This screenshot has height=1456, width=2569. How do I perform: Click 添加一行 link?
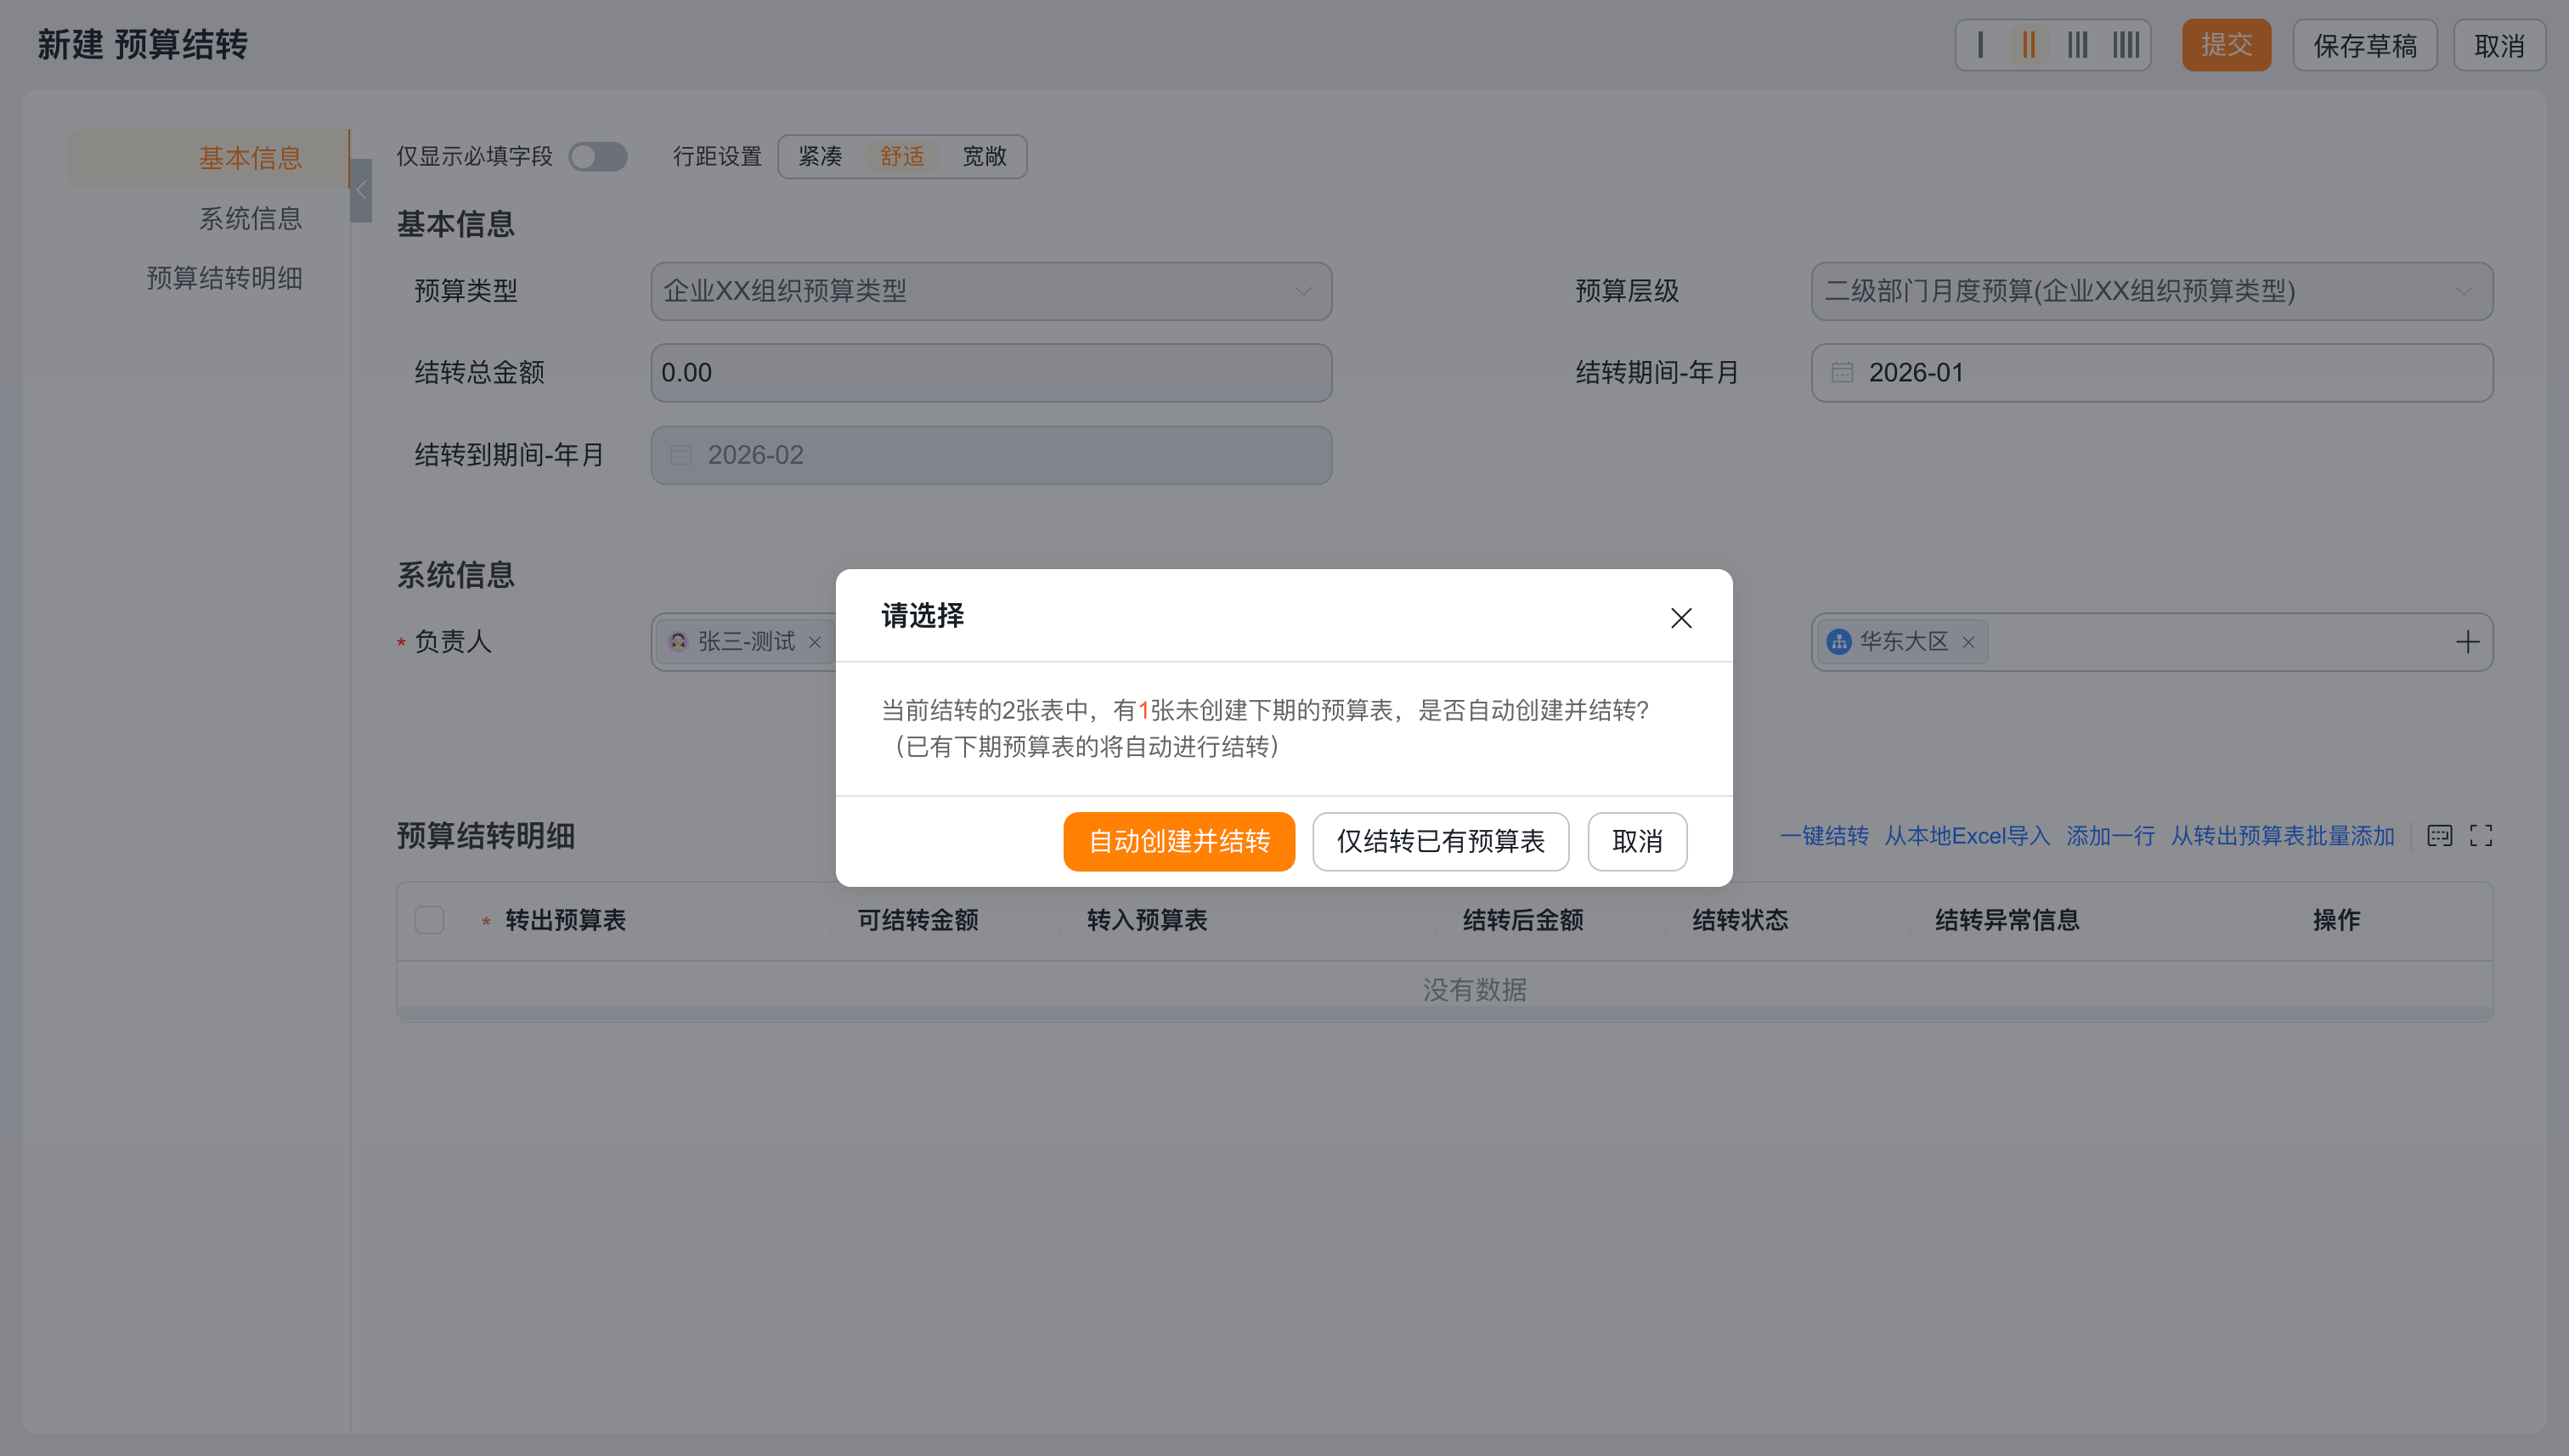pos(2110,836)
